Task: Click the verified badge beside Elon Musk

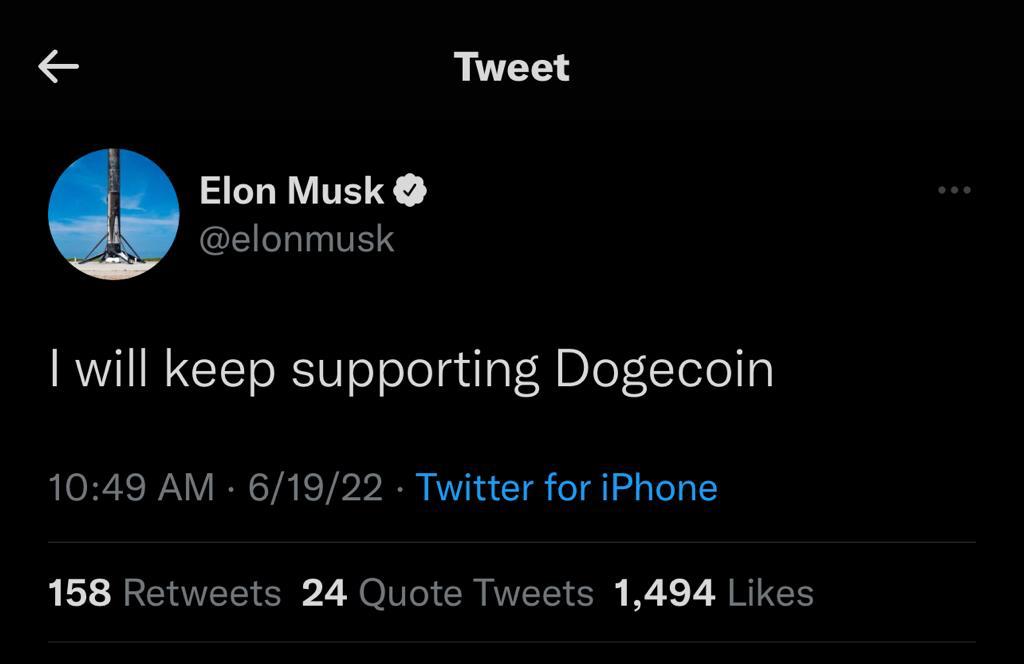Action: (x=410, y=190)
